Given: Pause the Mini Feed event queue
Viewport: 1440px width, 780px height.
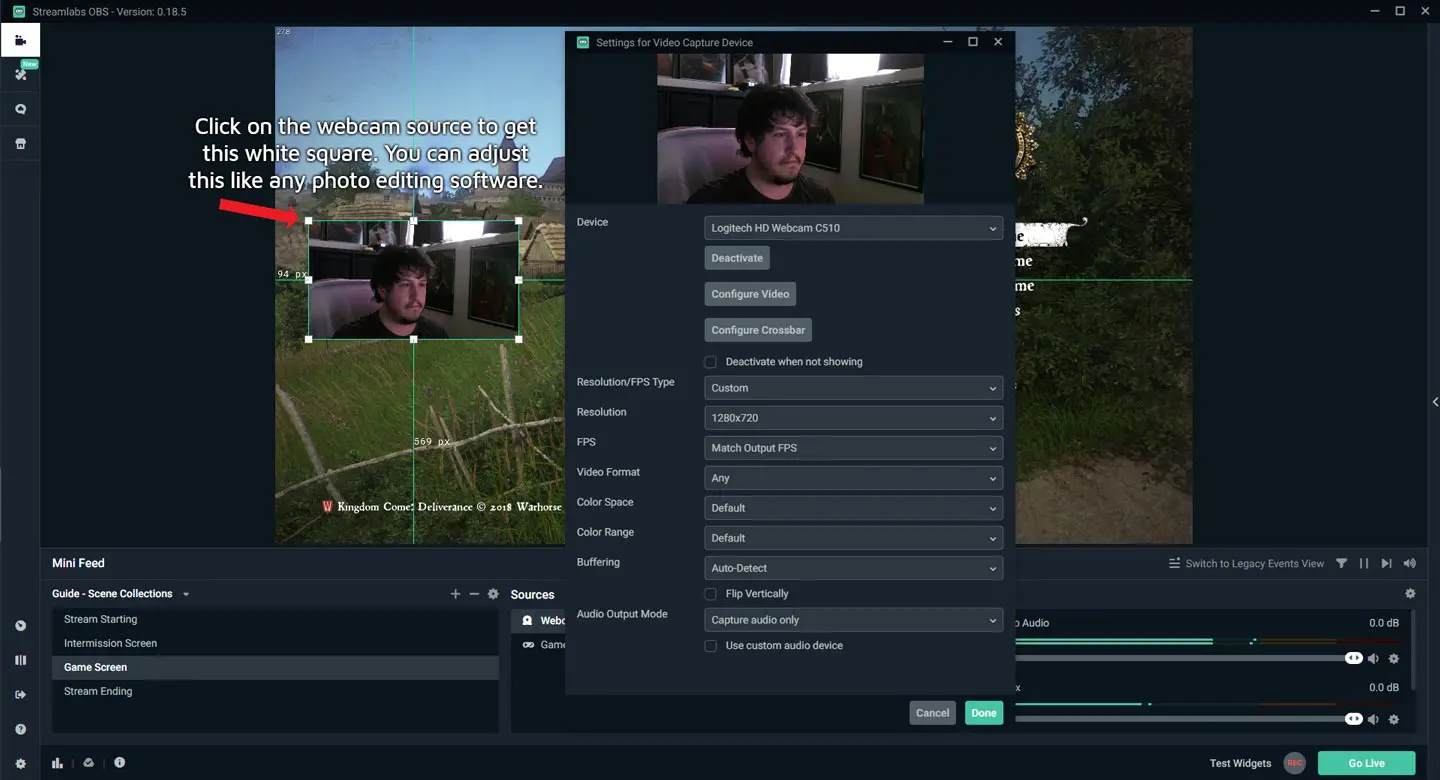Looking at the screenshot, I should click(1364, 564).
